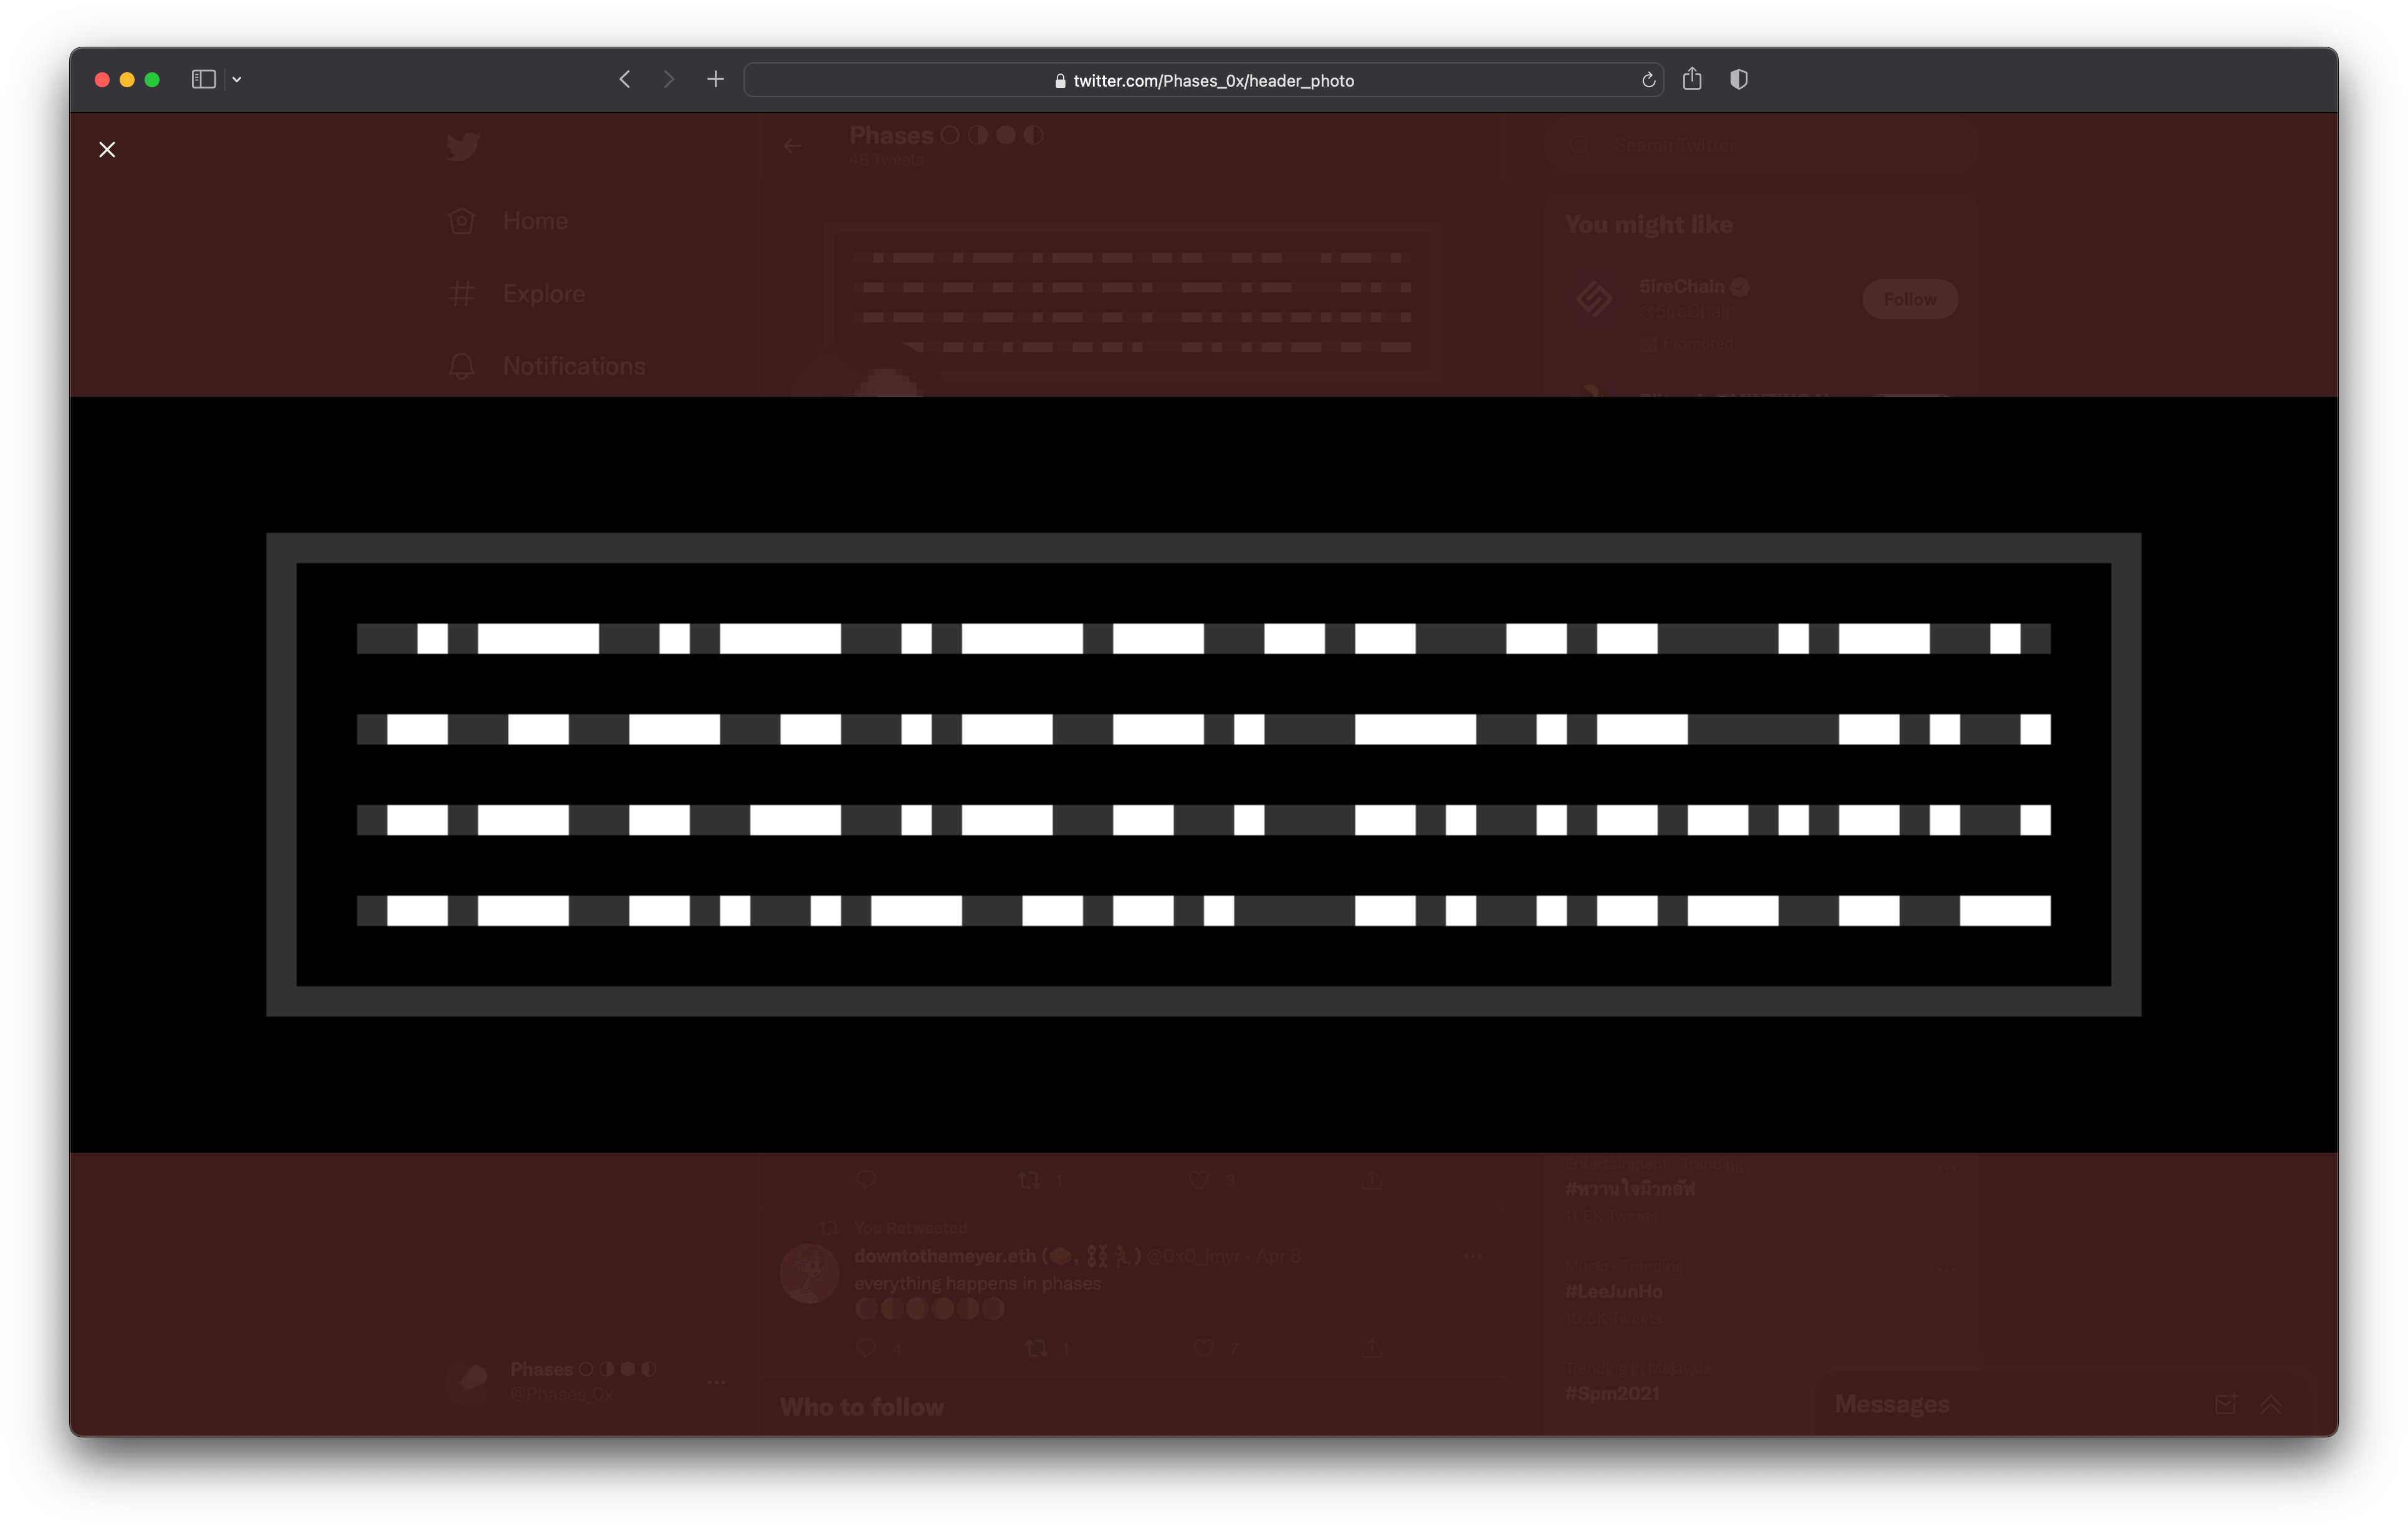
Task: Open a new tab with plus icon
Action: coord(715,79)
